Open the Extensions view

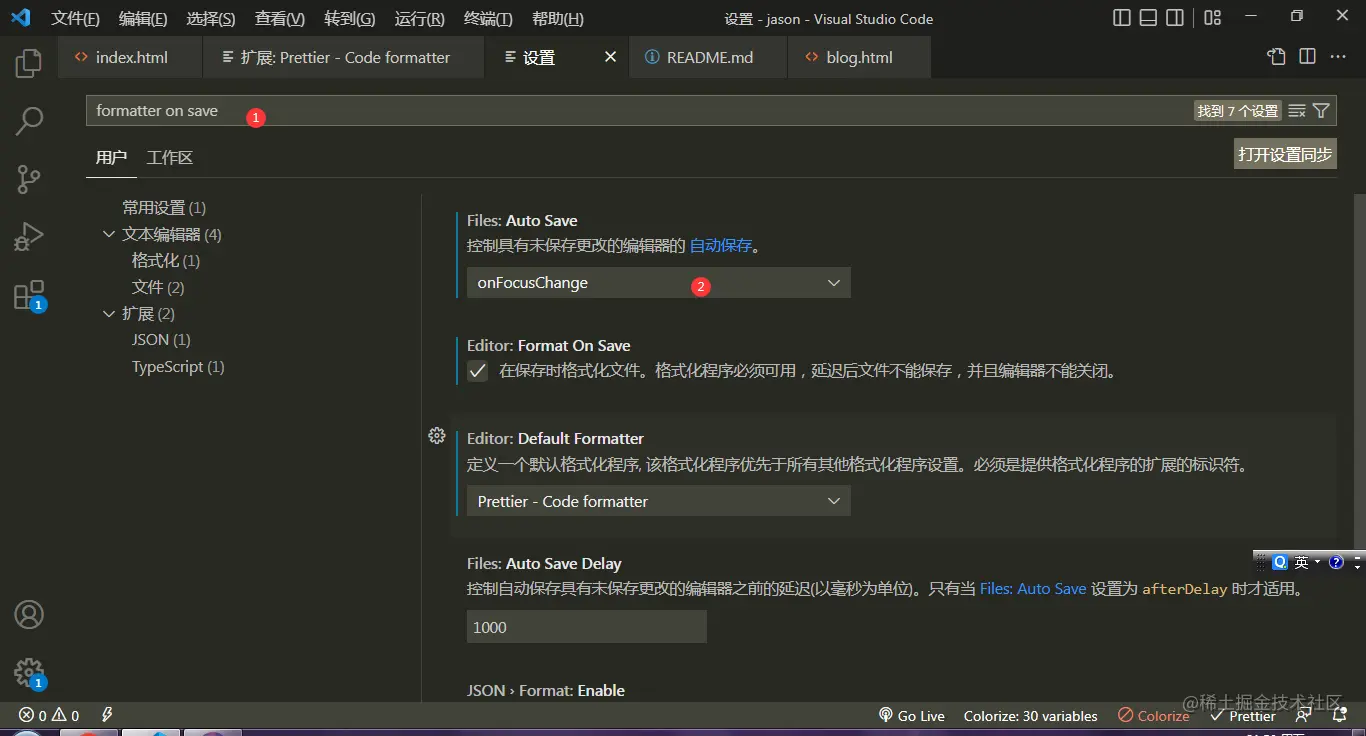pyautogui.click(x=29, y=295)
